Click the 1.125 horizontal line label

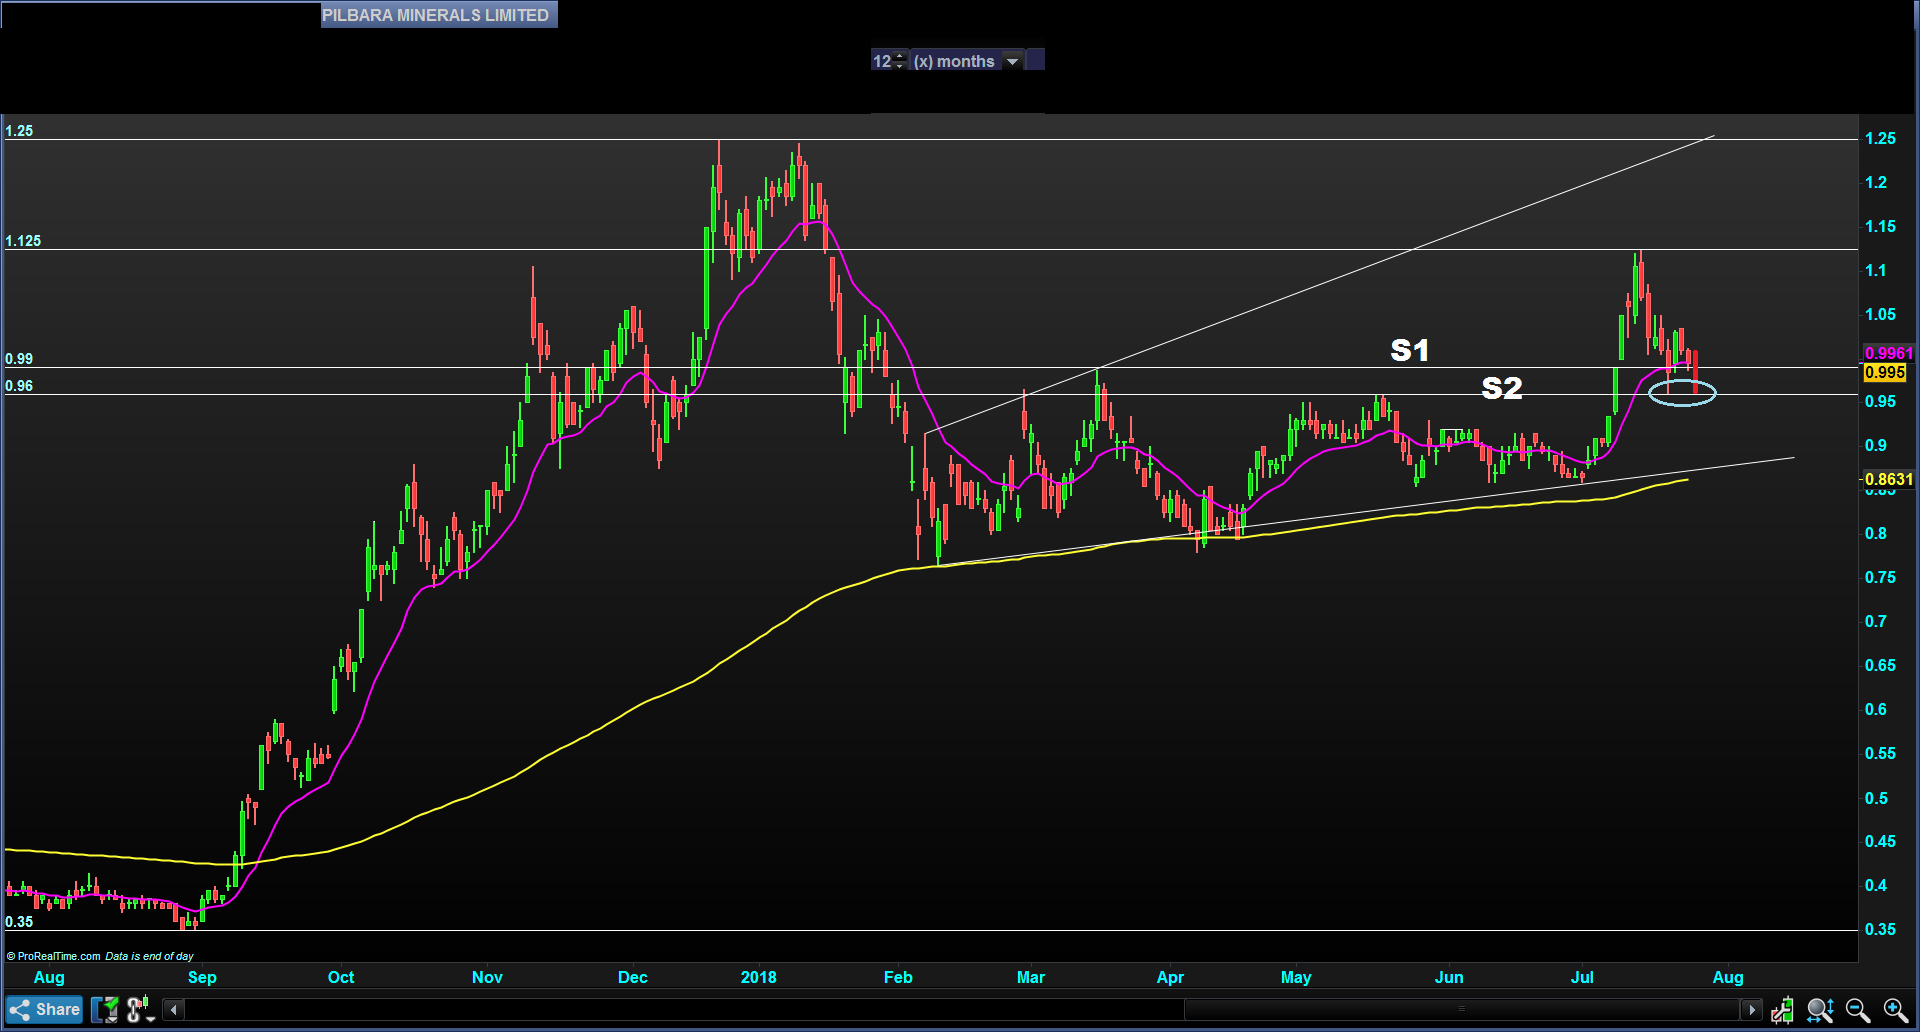pyautogui.click(x=23, y=241)
